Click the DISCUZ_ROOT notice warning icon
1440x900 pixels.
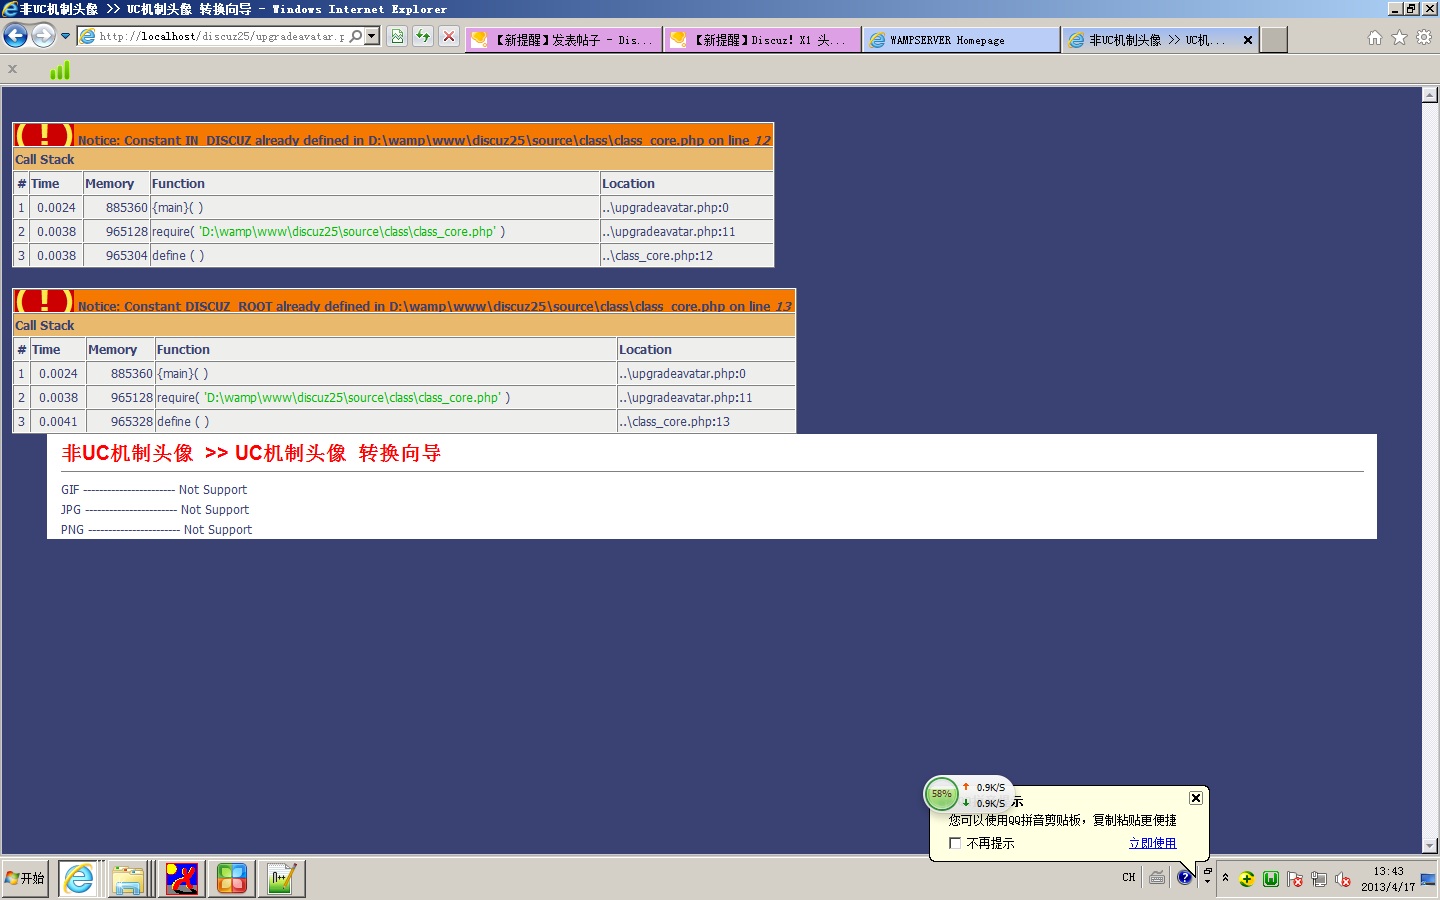pyautogui.click(x=44, y=301)
